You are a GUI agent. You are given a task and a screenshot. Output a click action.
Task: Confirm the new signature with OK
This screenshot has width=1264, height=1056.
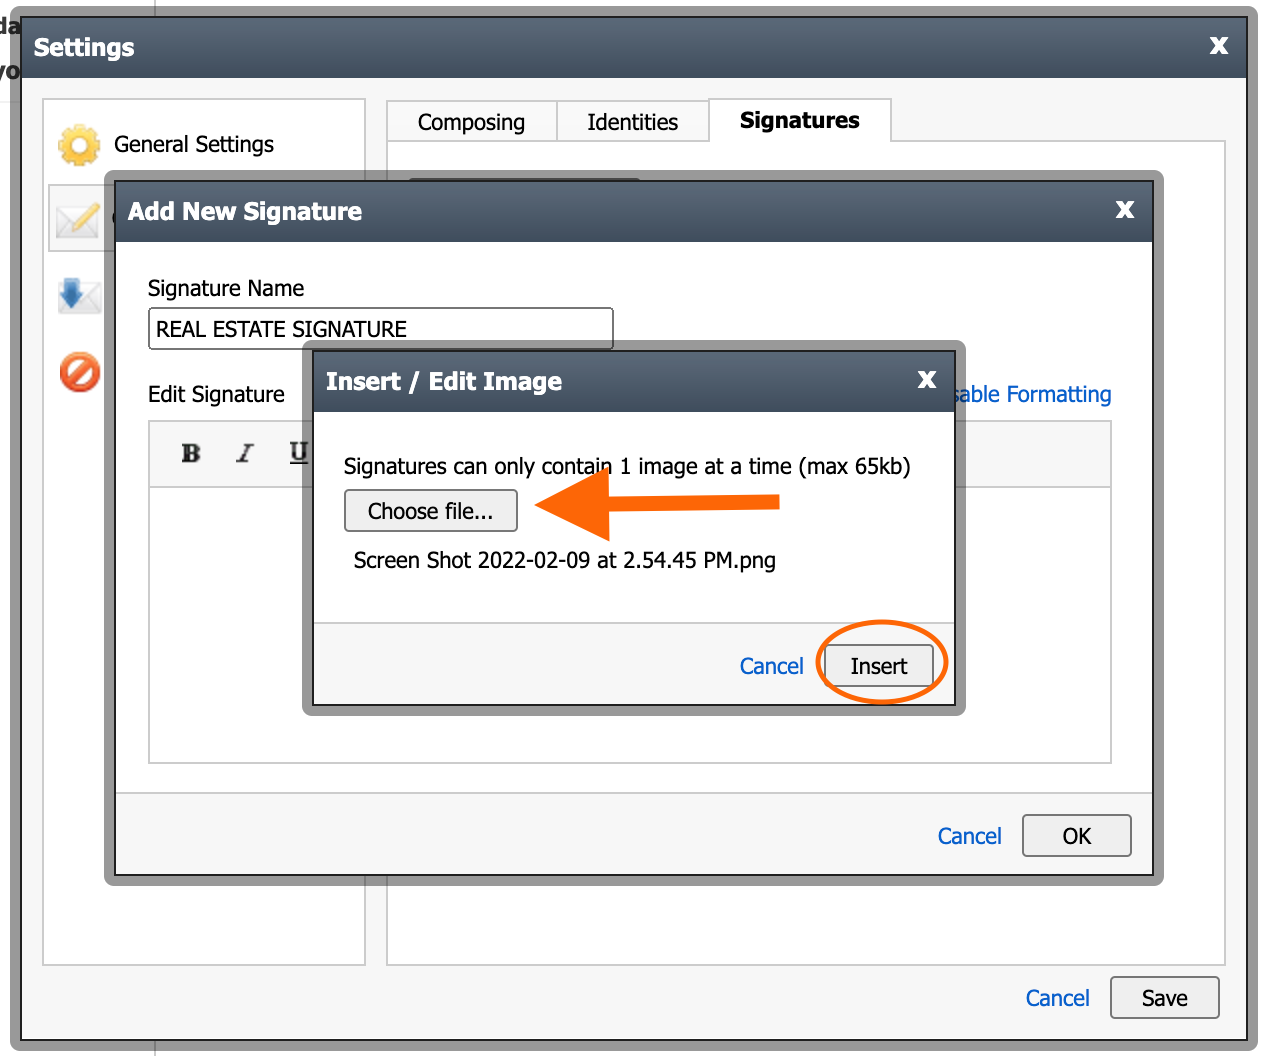[x=1076, y=835]
